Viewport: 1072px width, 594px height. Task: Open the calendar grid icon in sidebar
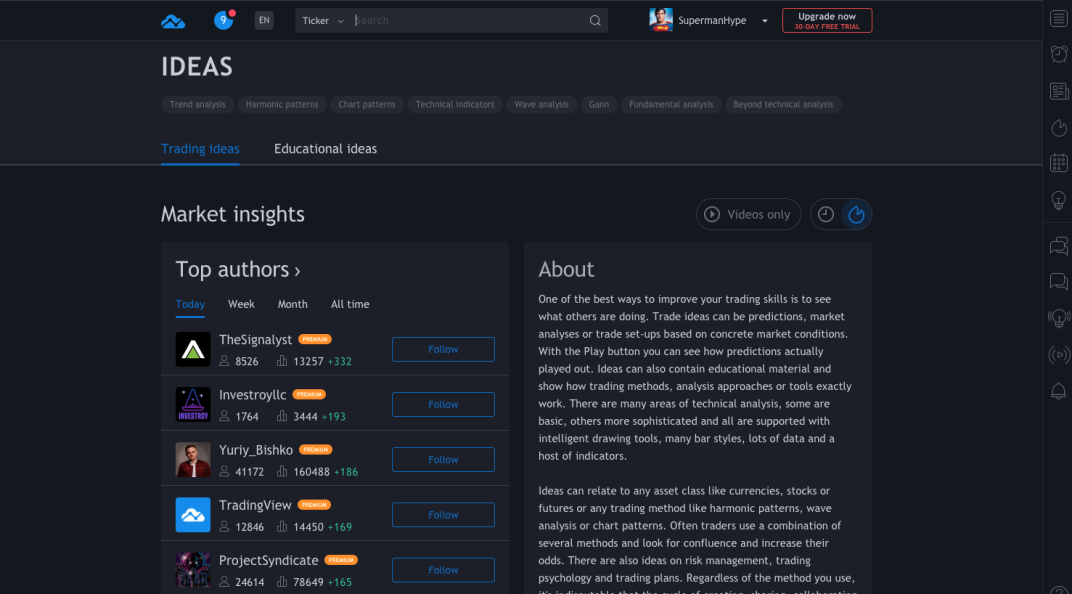coord(1058,163)
